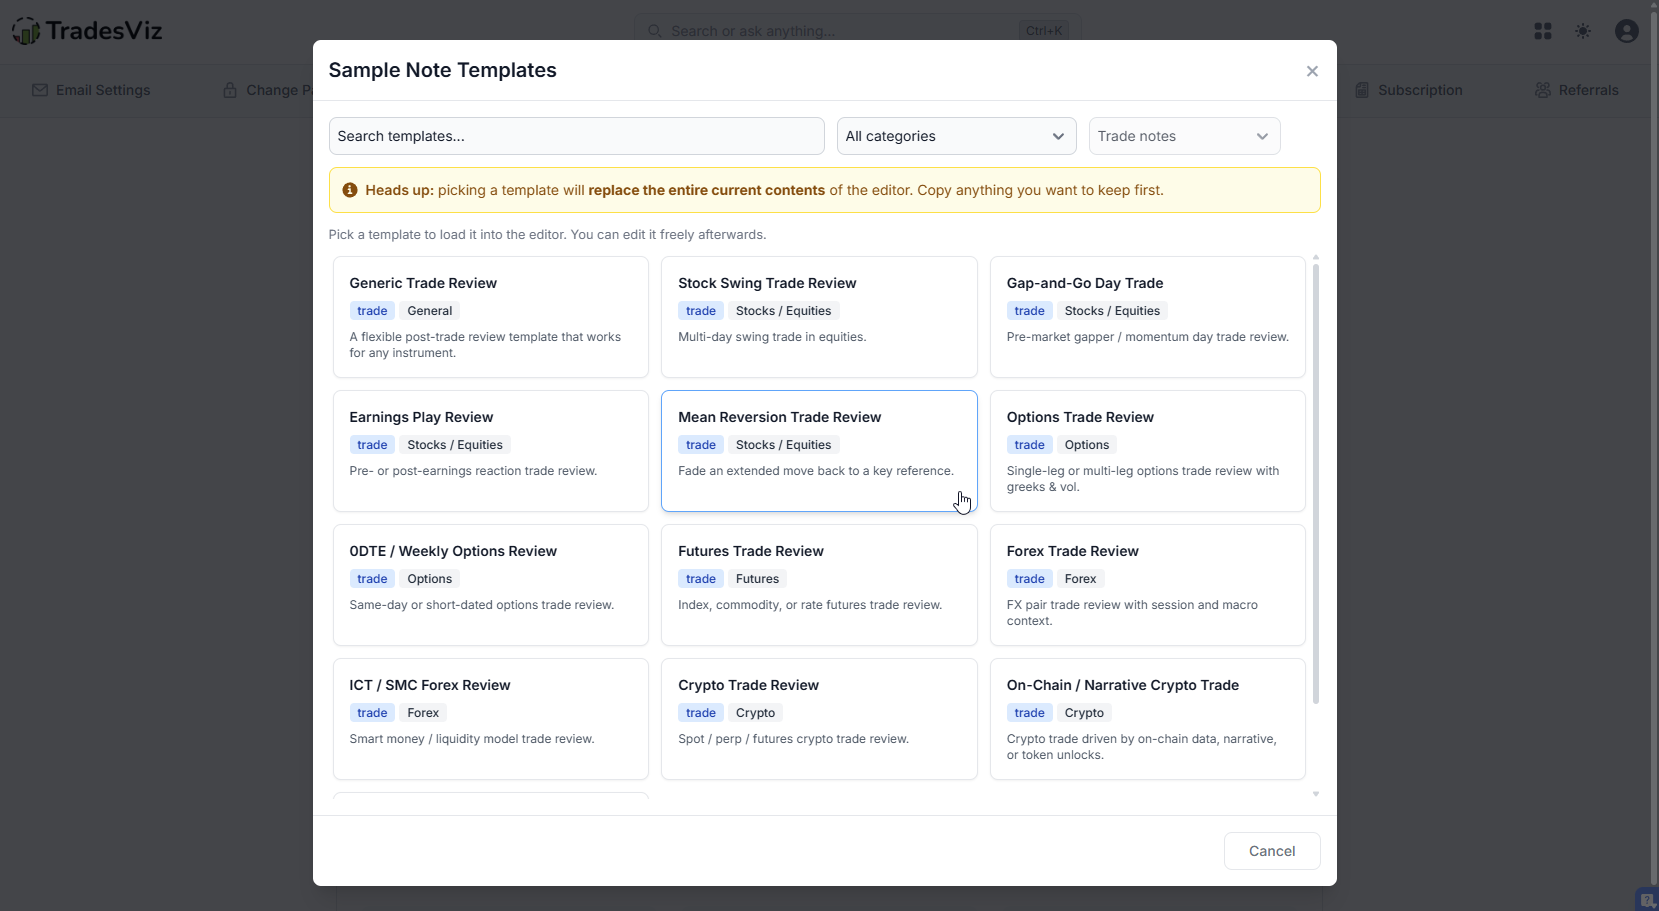Click the Sample Note Templates title
Image resolution: width=1659 pixels, height=911 pixels.
point(443,70)
